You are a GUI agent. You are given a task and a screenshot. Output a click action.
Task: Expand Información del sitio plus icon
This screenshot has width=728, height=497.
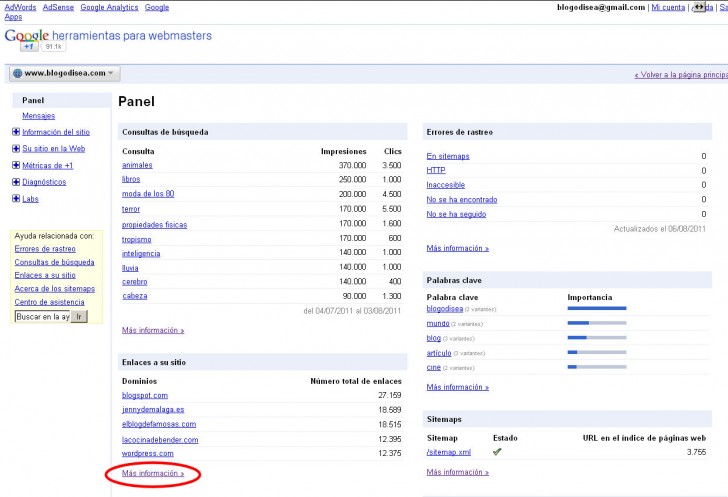[x=16, y=132]
